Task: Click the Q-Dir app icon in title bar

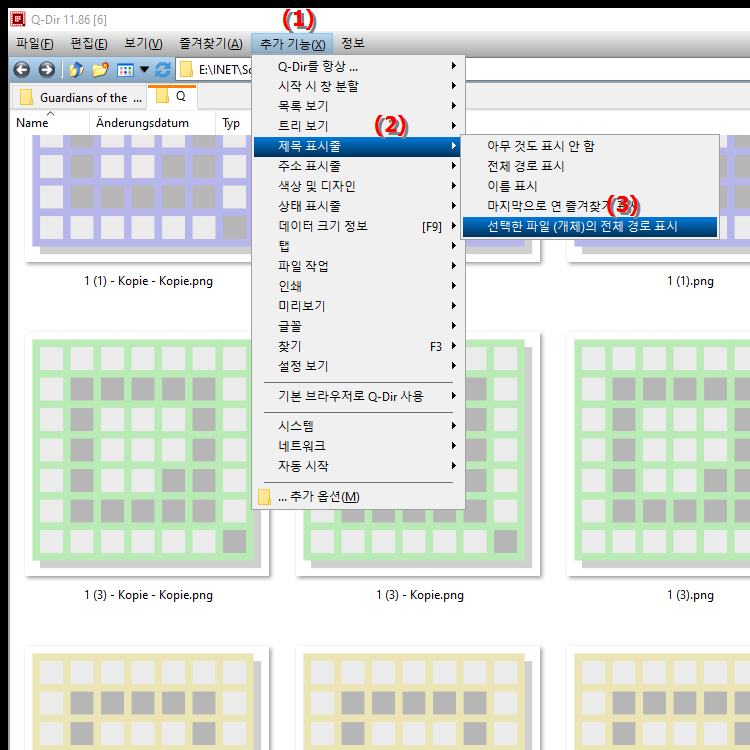Action: [18, 19]
